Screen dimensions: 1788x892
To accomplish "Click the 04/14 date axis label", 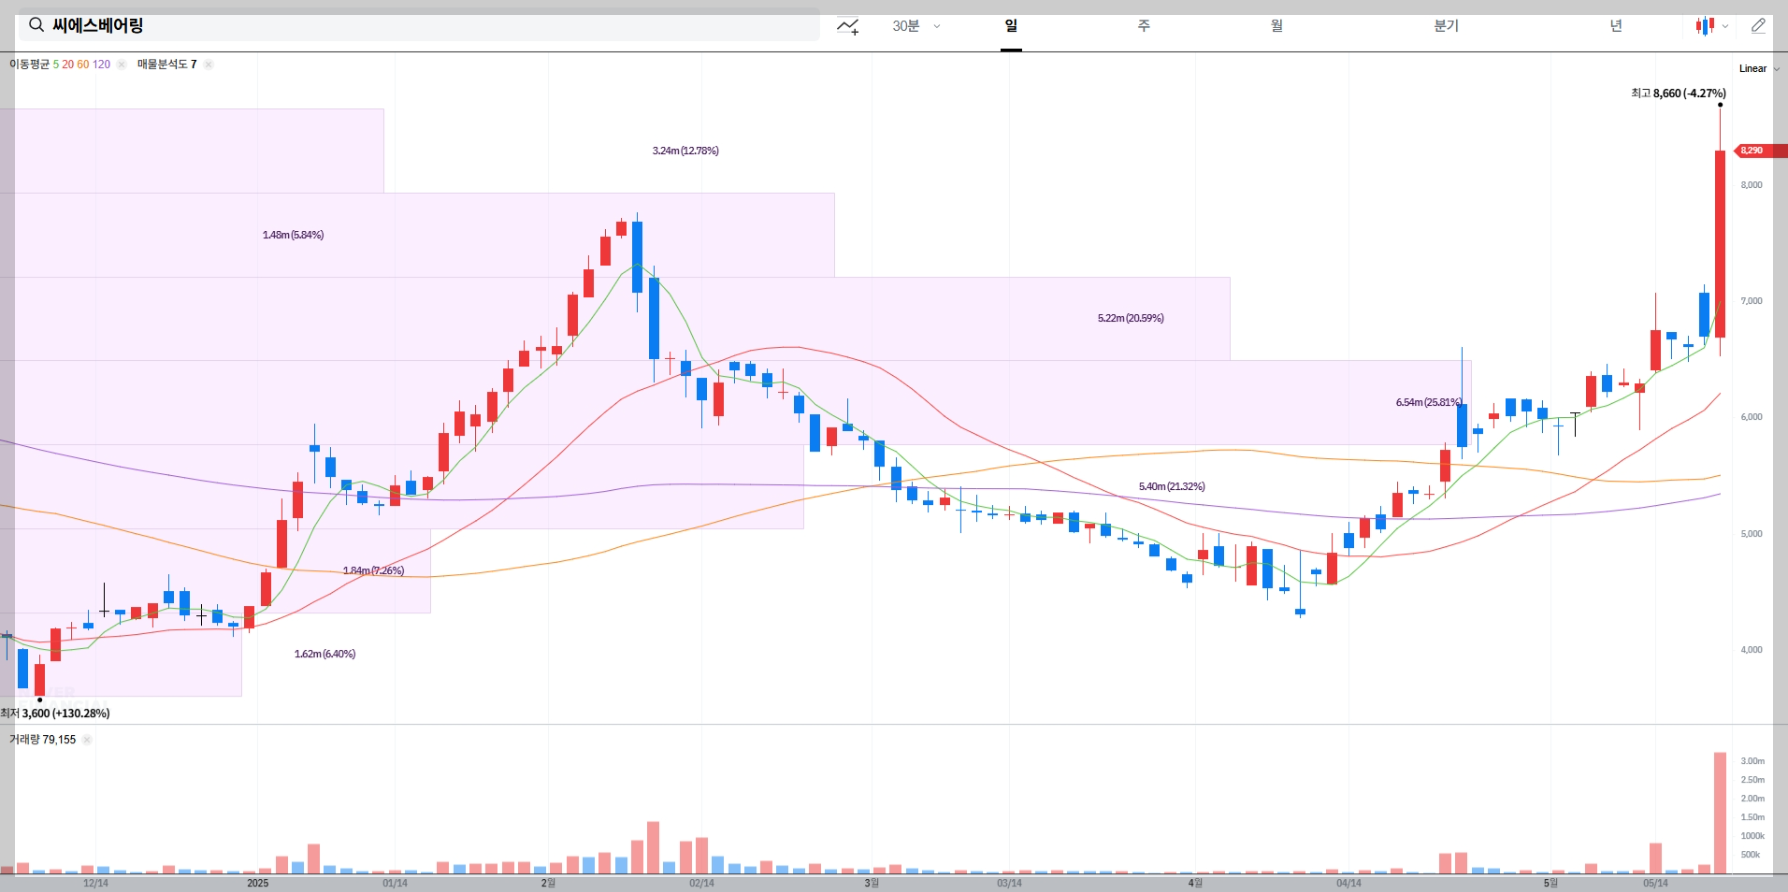I will [x=1349, y=883].
